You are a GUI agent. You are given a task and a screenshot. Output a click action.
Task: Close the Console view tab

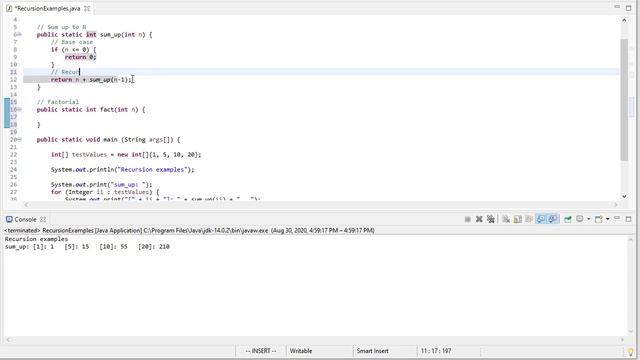click(x=43, y=219)
